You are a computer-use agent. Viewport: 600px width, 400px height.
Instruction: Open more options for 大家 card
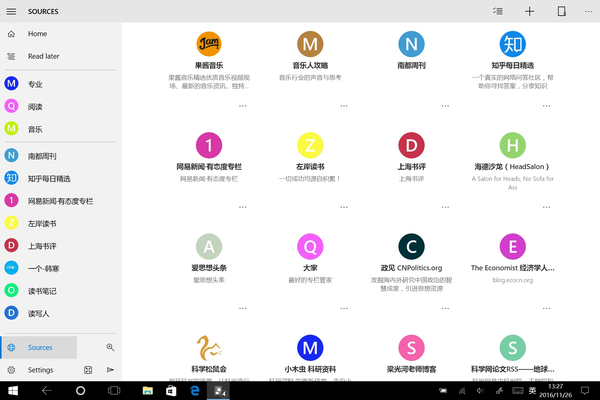(x=344, y=308)
